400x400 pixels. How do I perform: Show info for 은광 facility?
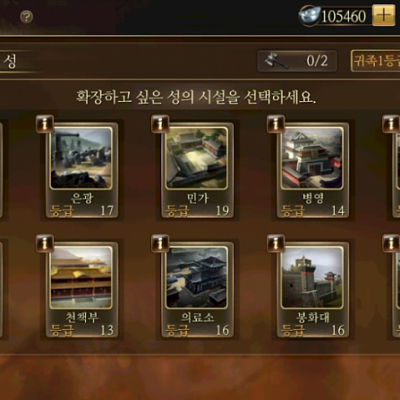point(45,124)
